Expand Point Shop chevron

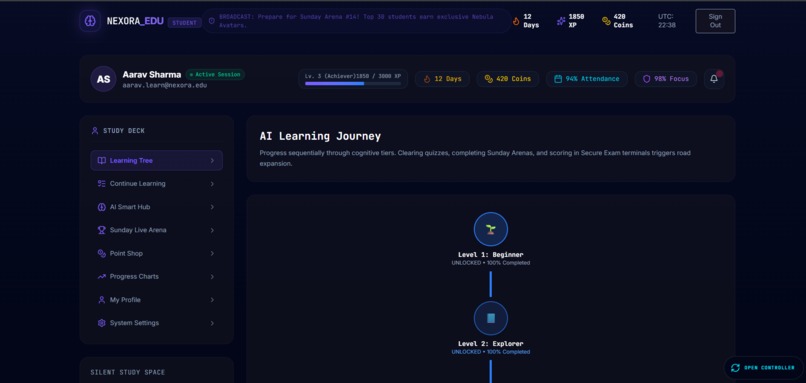(x=212, y=253)
